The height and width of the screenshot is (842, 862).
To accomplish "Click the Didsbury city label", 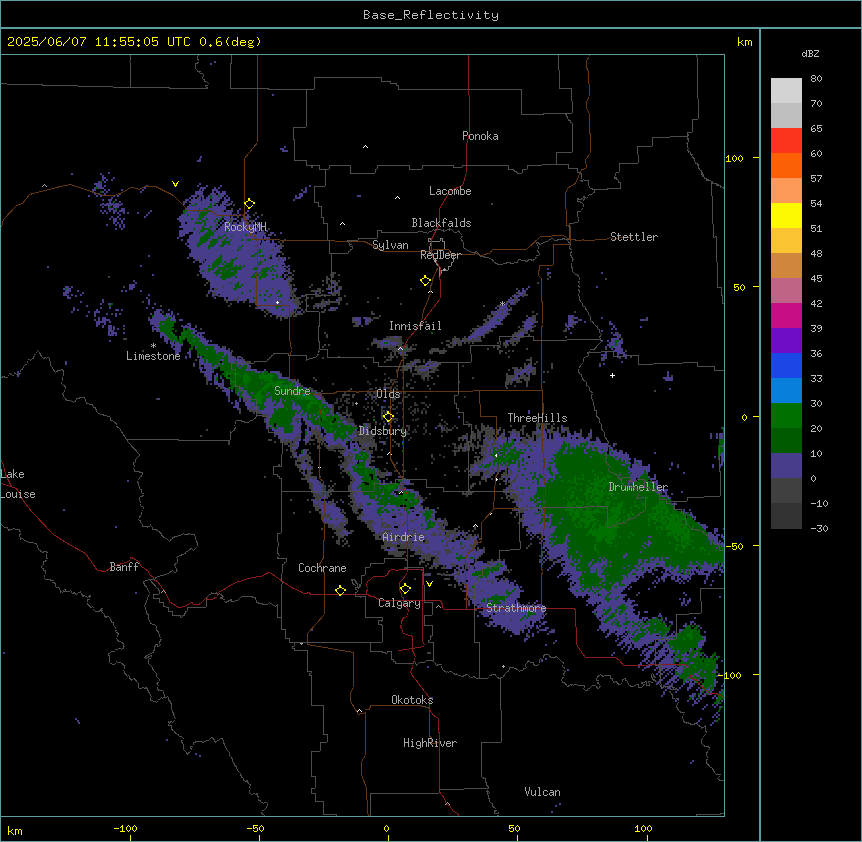I will [383, 431].
